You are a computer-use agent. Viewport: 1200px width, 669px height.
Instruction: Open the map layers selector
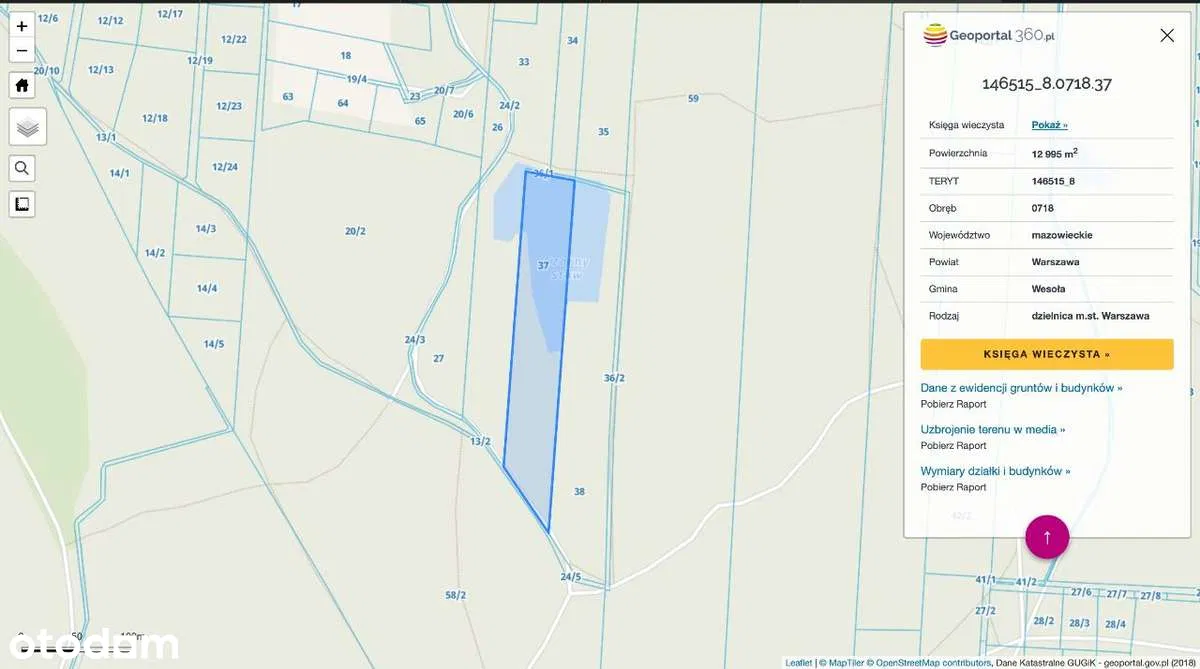[x=27, y=127]
